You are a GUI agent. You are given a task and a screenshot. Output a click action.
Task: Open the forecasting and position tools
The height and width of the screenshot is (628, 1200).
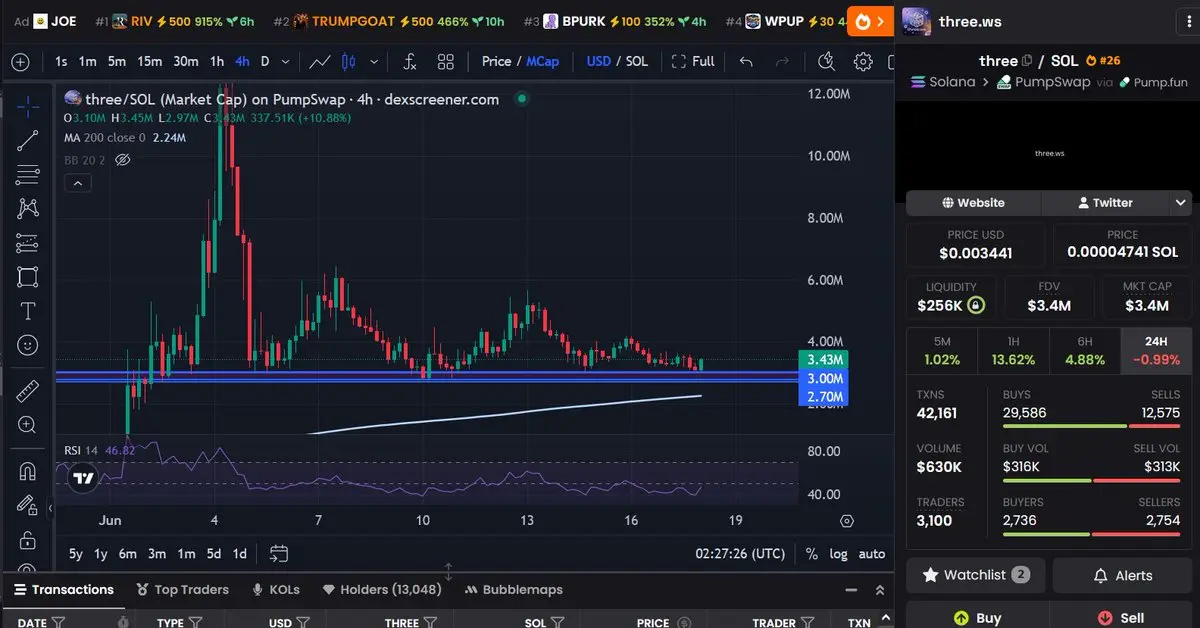click(27, 242)
